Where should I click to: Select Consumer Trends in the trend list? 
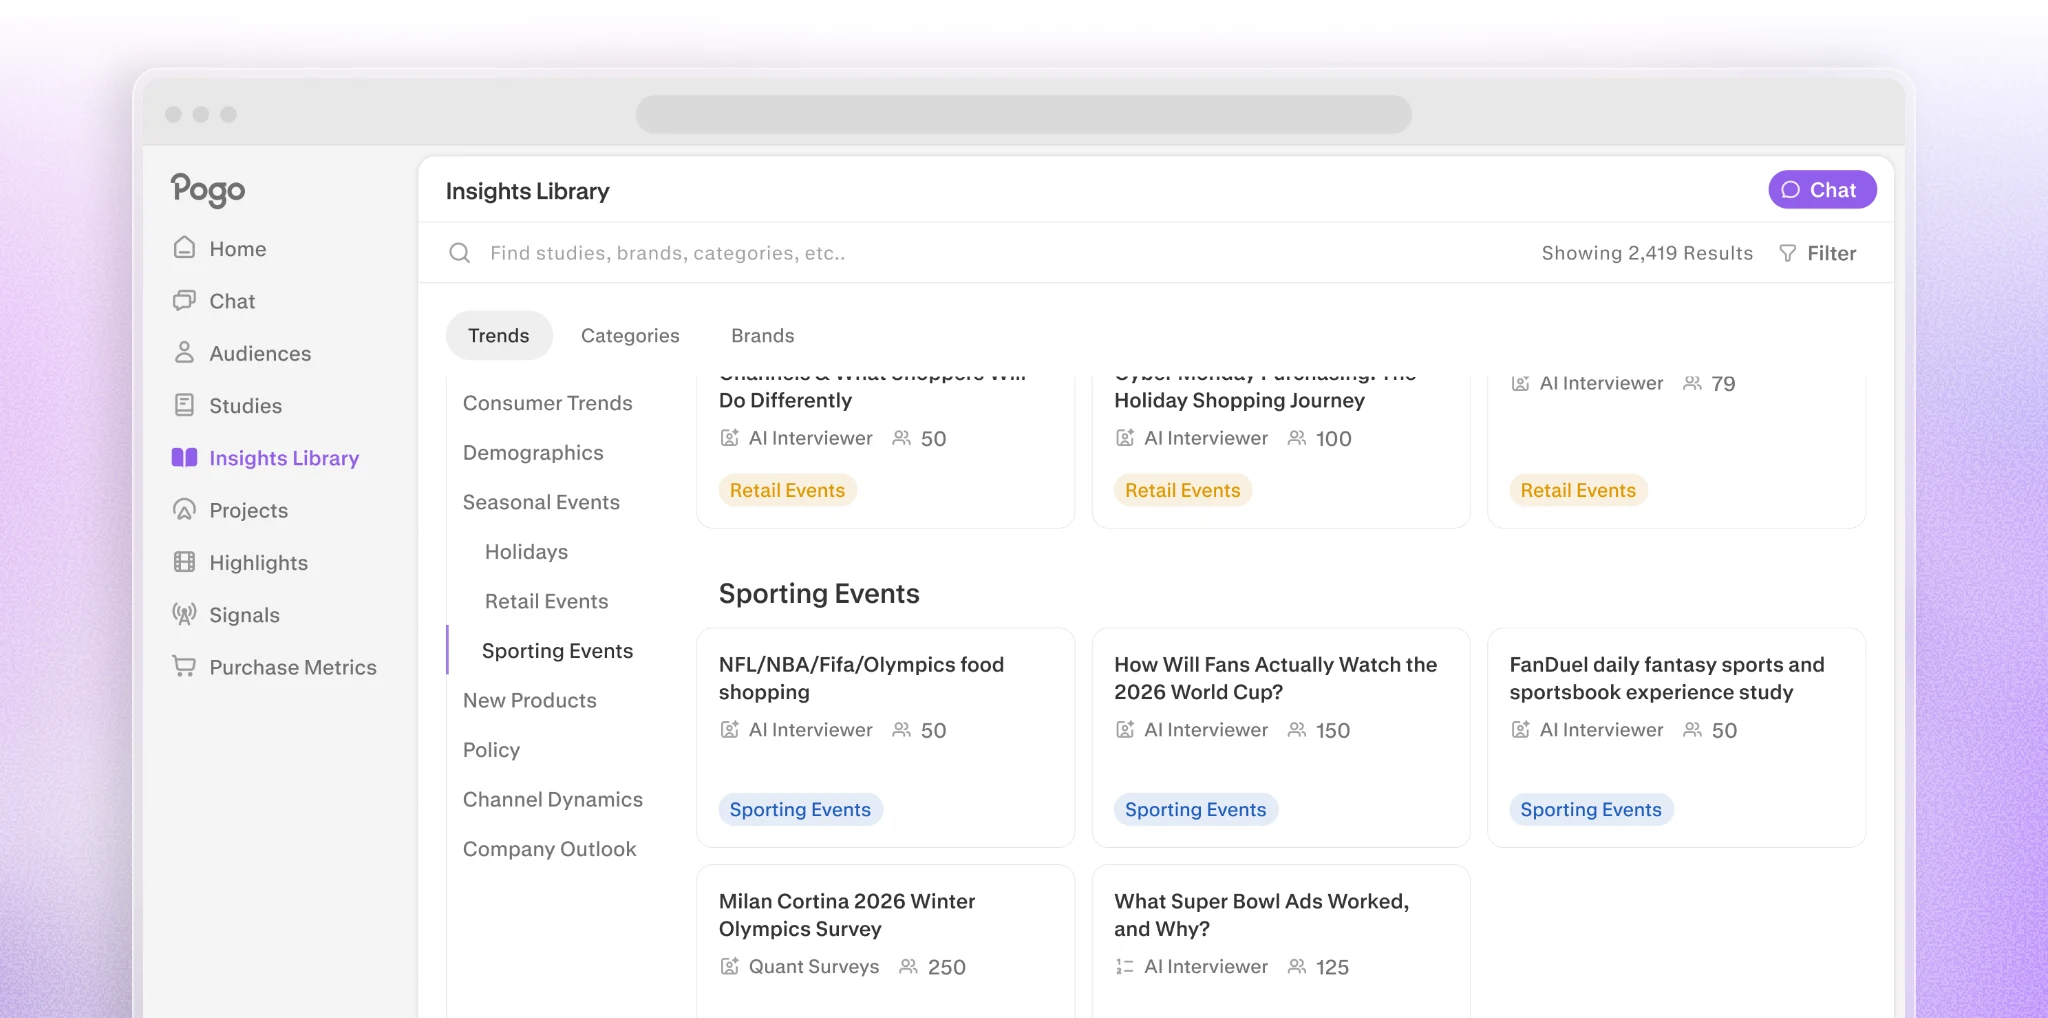click(x=548, y=403)
